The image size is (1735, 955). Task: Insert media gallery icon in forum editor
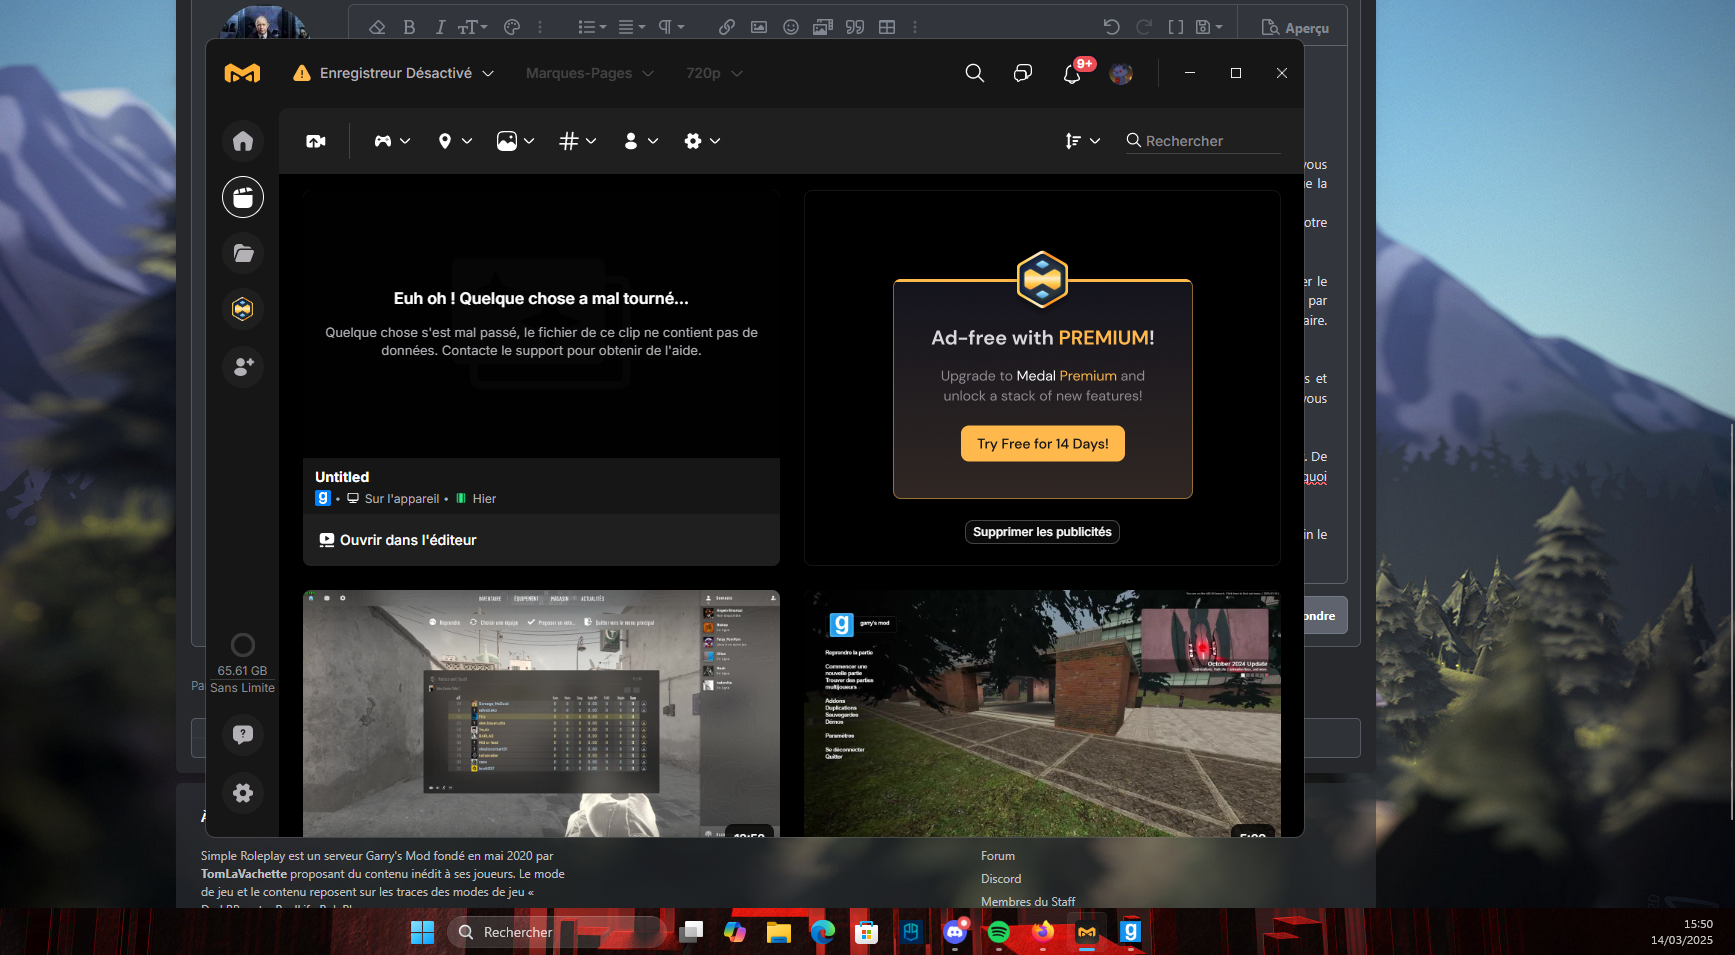pyautogui.click(x=823, y=27)
